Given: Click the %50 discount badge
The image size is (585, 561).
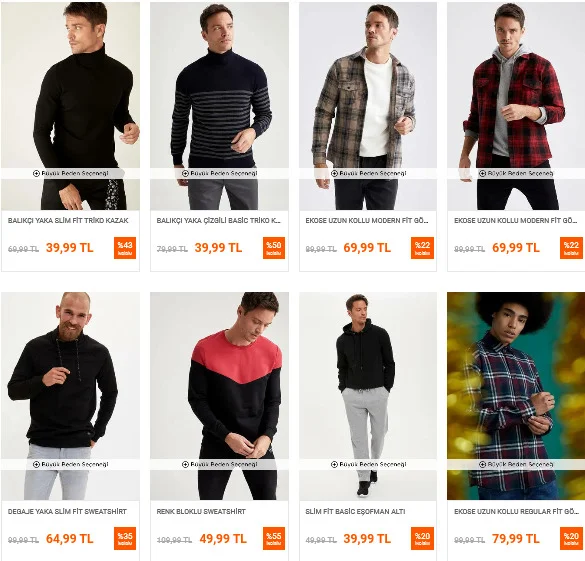Looking at the screenshot, I should tap(274, 248).
